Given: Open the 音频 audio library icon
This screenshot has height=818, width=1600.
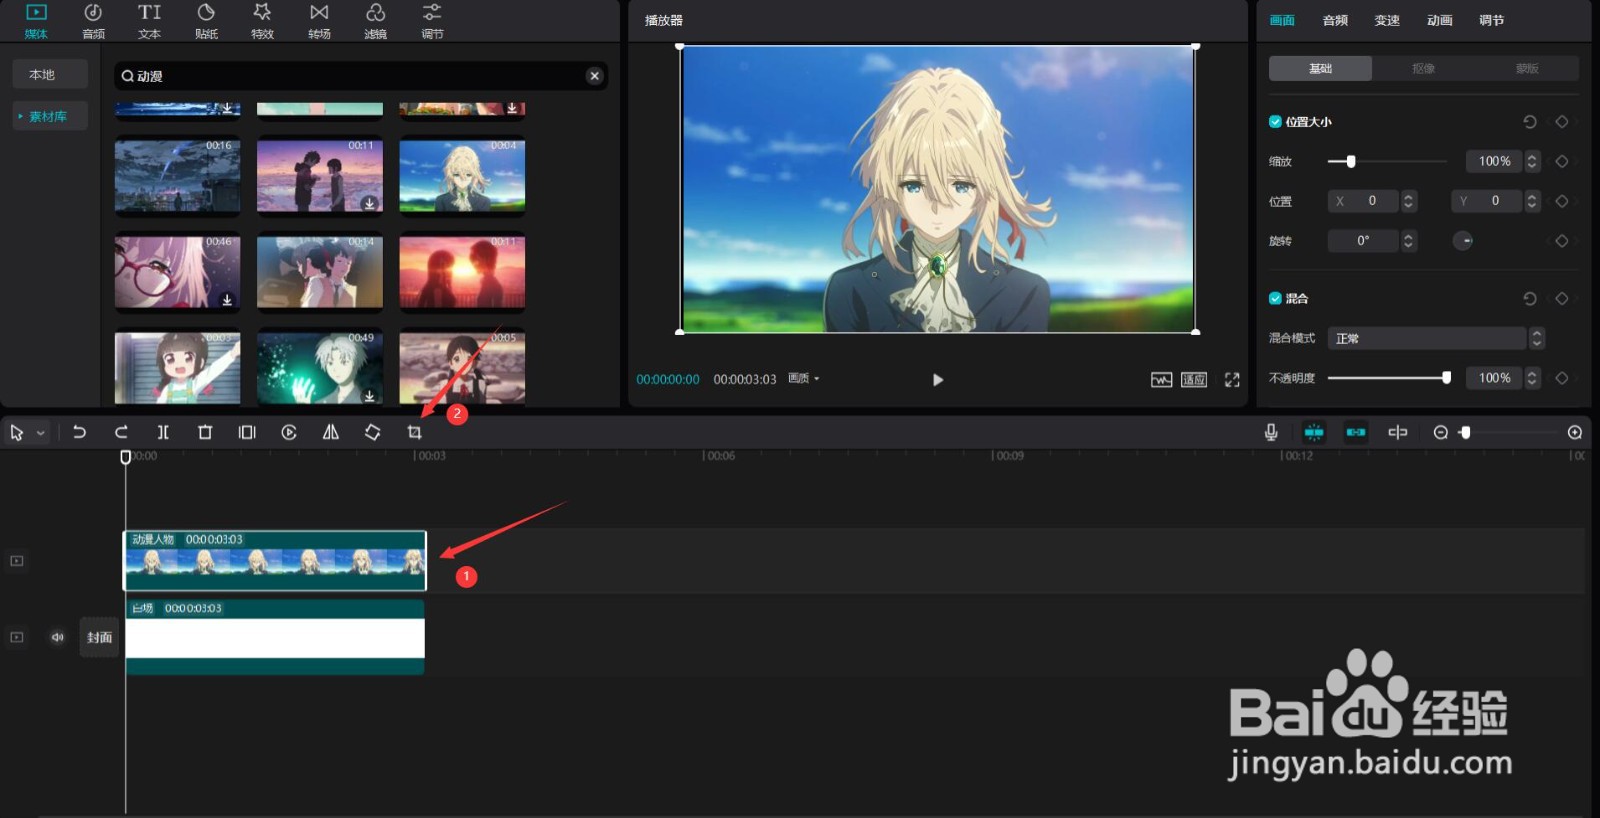Looking at the screenshot, I should point(93,20).
